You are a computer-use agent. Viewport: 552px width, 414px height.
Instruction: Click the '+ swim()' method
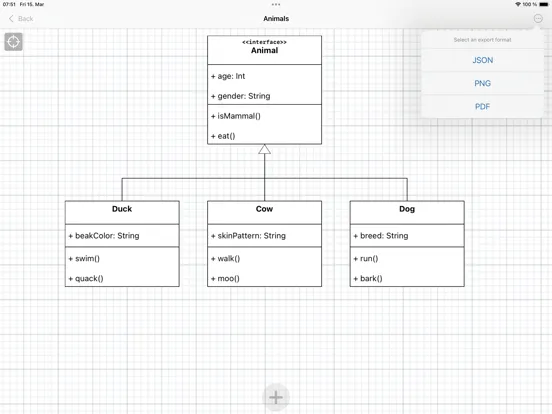(84, 258)
